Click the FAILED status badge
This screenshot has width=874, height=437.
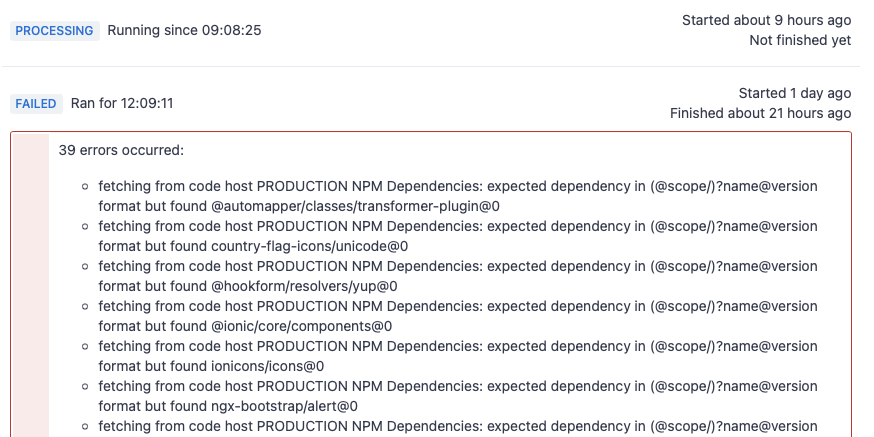click(36, 104)
